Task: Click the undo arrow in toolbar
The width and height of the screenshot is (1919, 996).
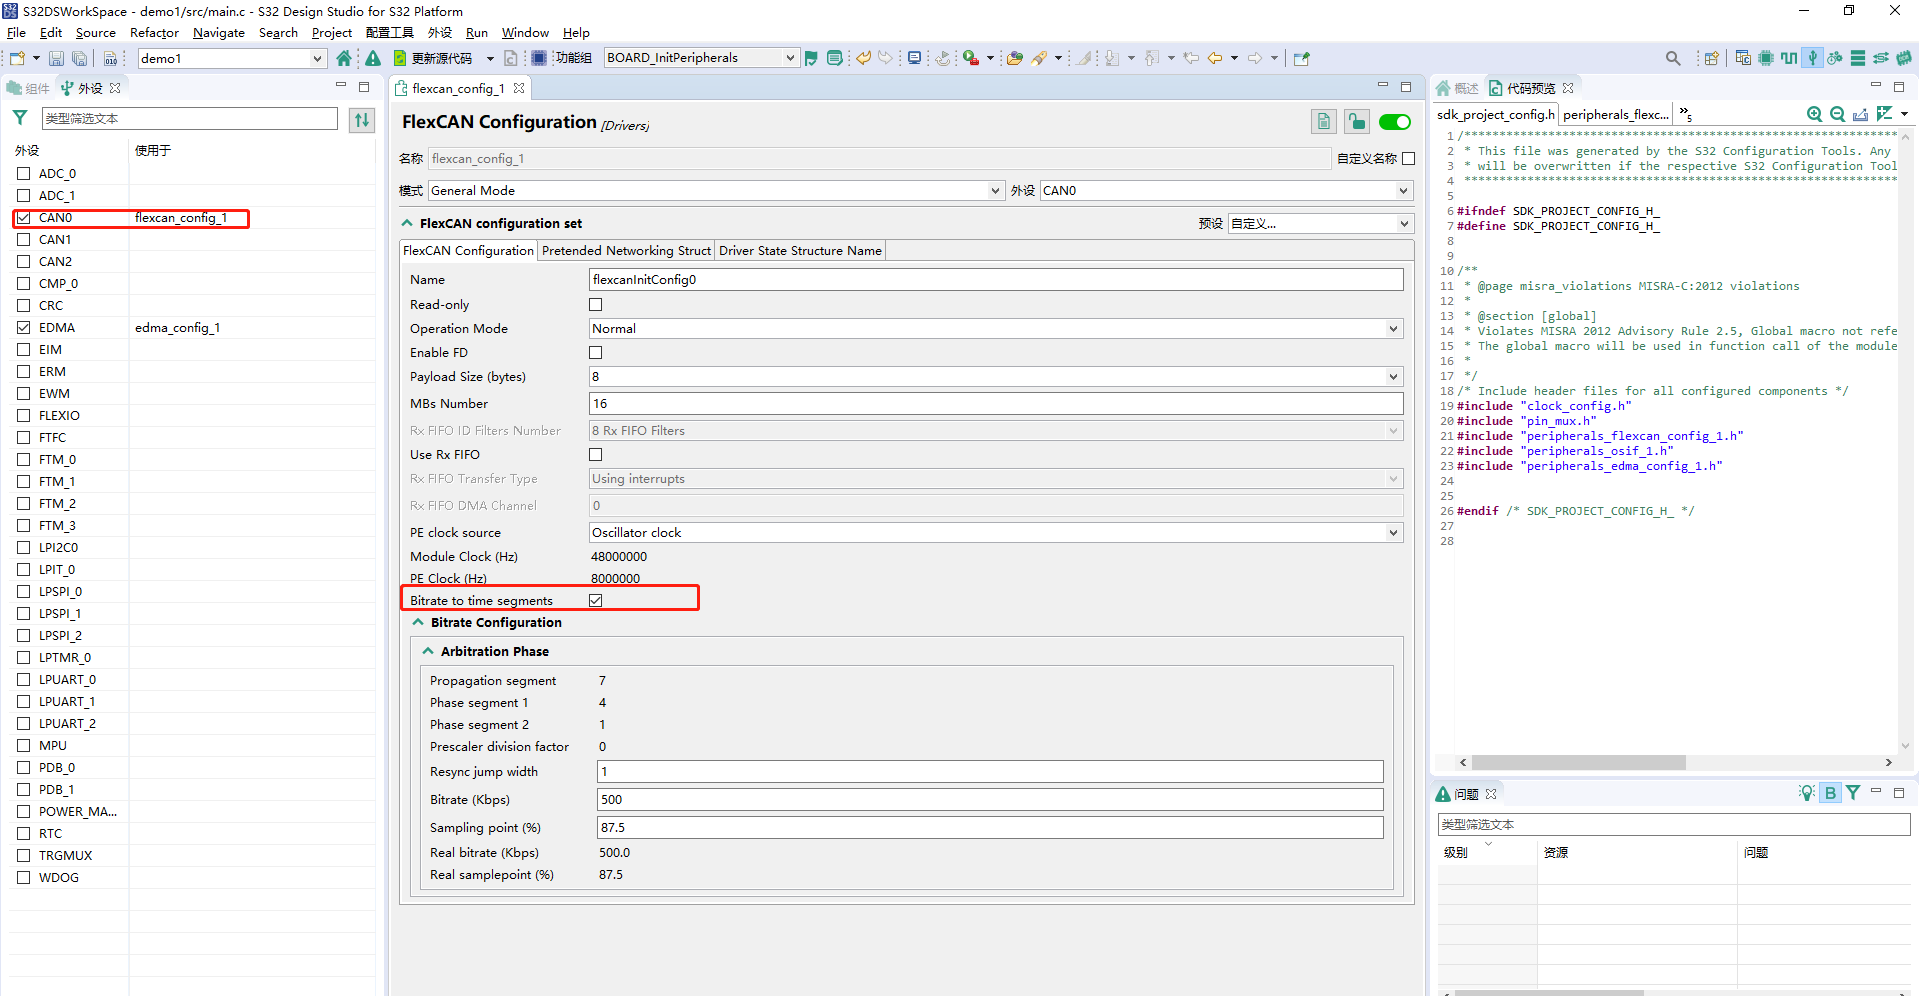Action: pyautogui.click(x=863, y=58)
